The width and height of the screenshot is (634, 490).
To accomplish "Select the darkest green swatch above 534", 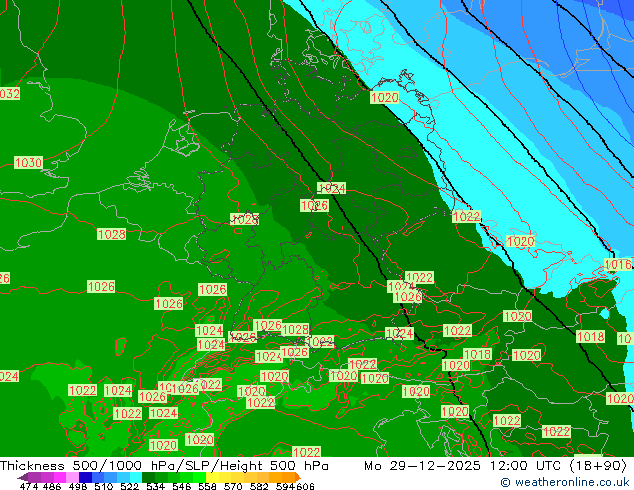I will point(148,478).
